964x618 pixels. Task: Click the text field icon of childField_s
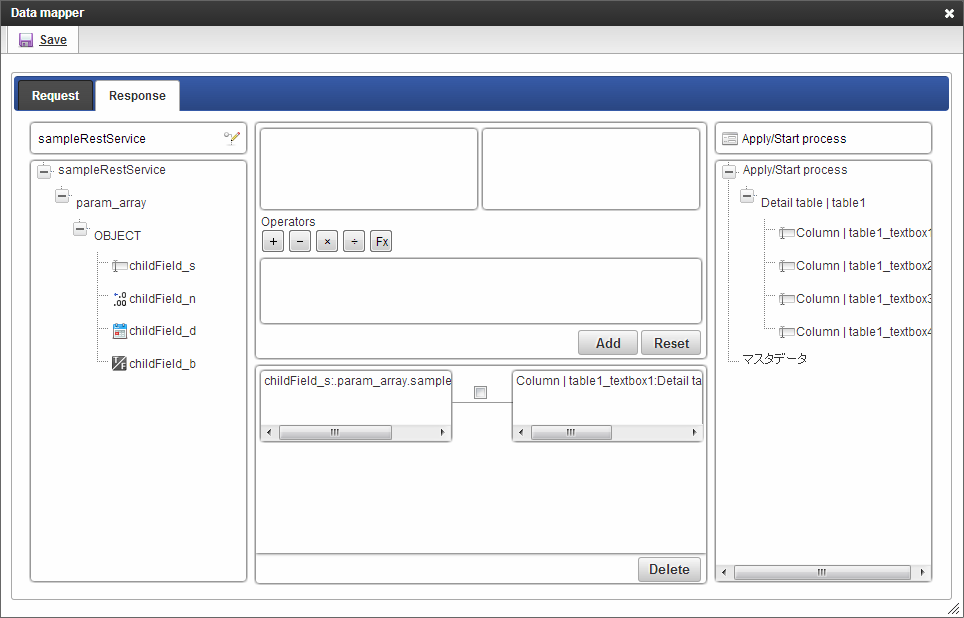[x=120, y=266]
